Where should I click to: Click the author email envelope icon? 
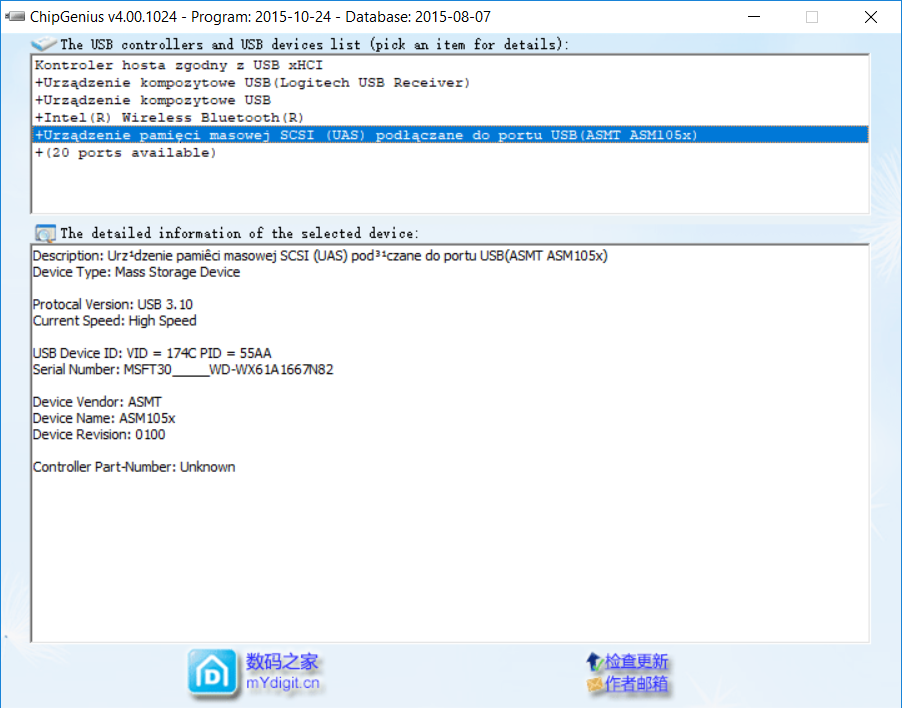(x=594, y=684)
